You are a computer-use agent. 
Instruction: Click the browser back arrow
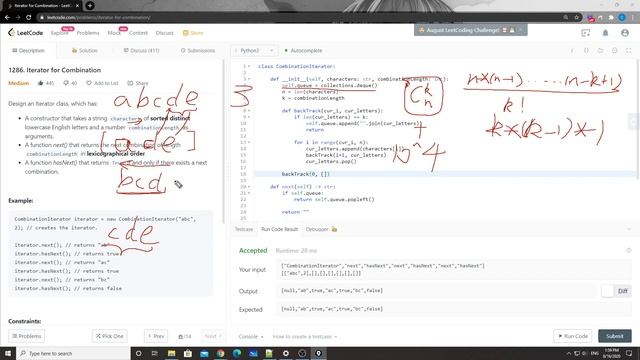[x=7, y=18]
